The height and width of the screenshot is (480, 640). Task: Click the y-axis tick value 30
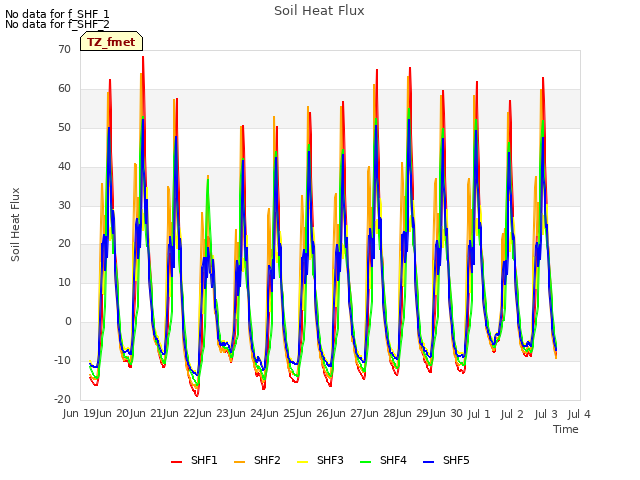[64, 205]
